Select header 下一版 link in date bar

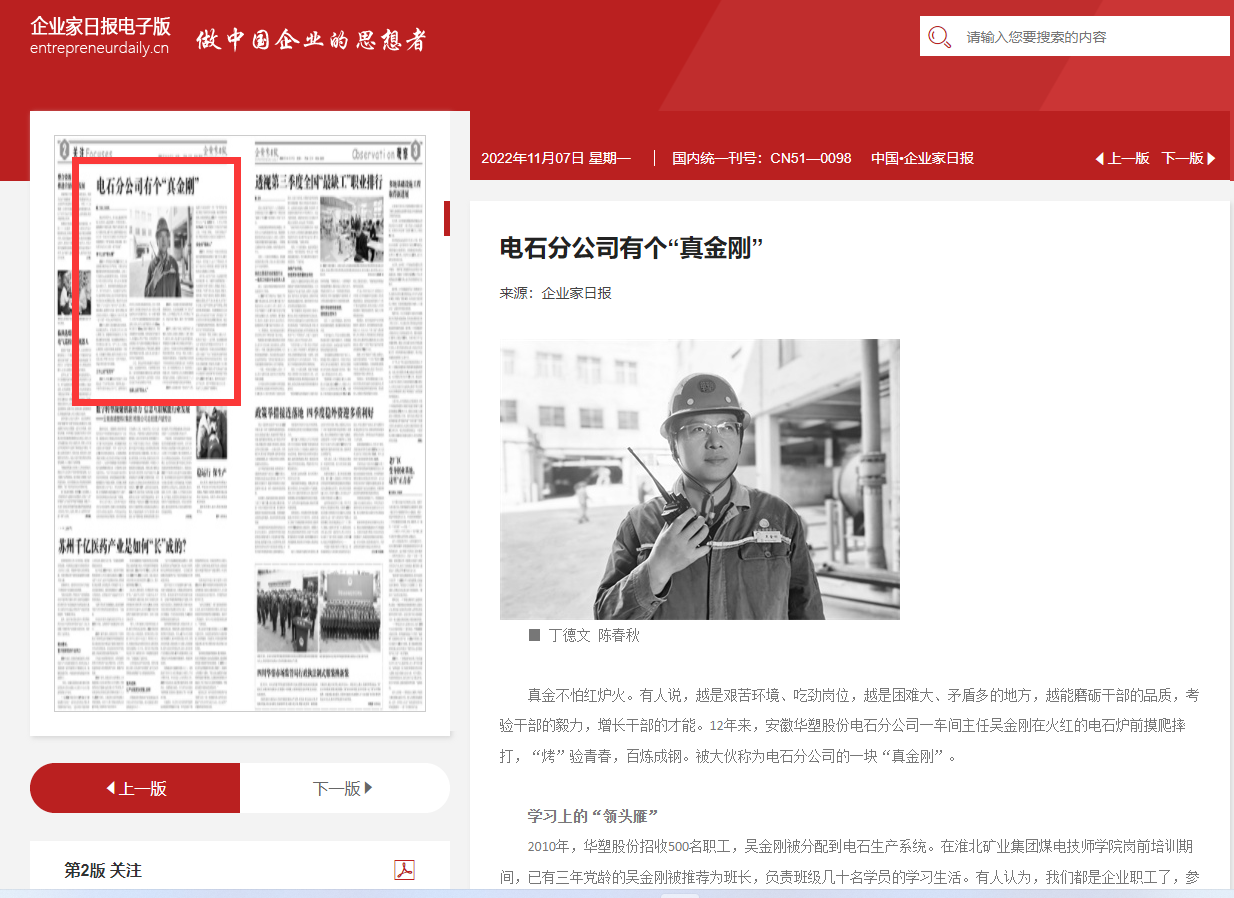click(x=1182, y=158)
